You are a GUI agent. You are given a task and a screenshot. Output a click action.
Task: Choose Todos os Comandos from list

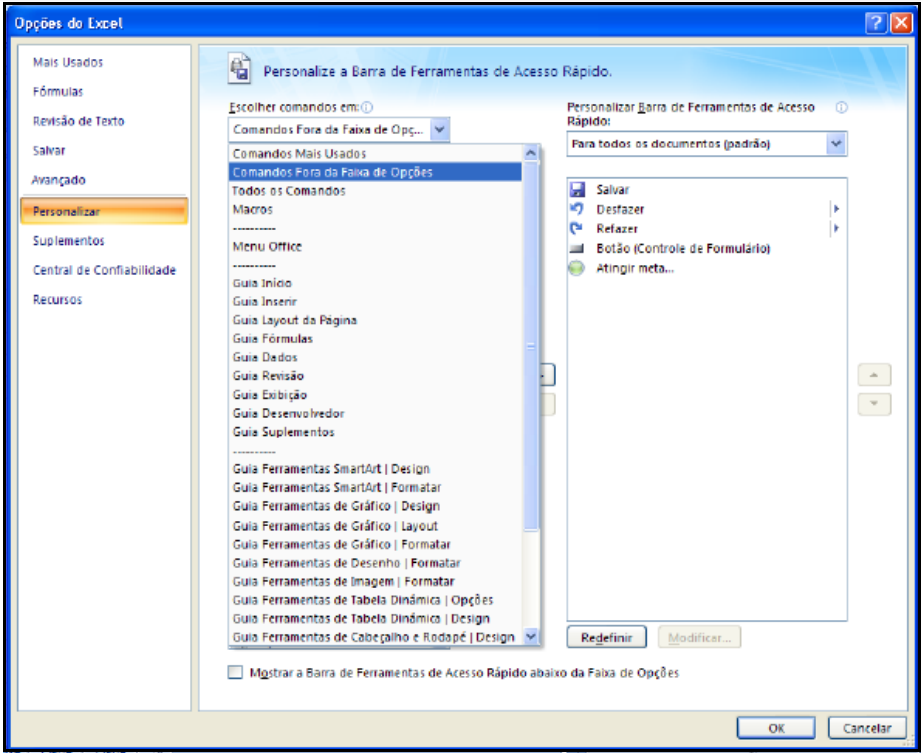click(289, 191)
